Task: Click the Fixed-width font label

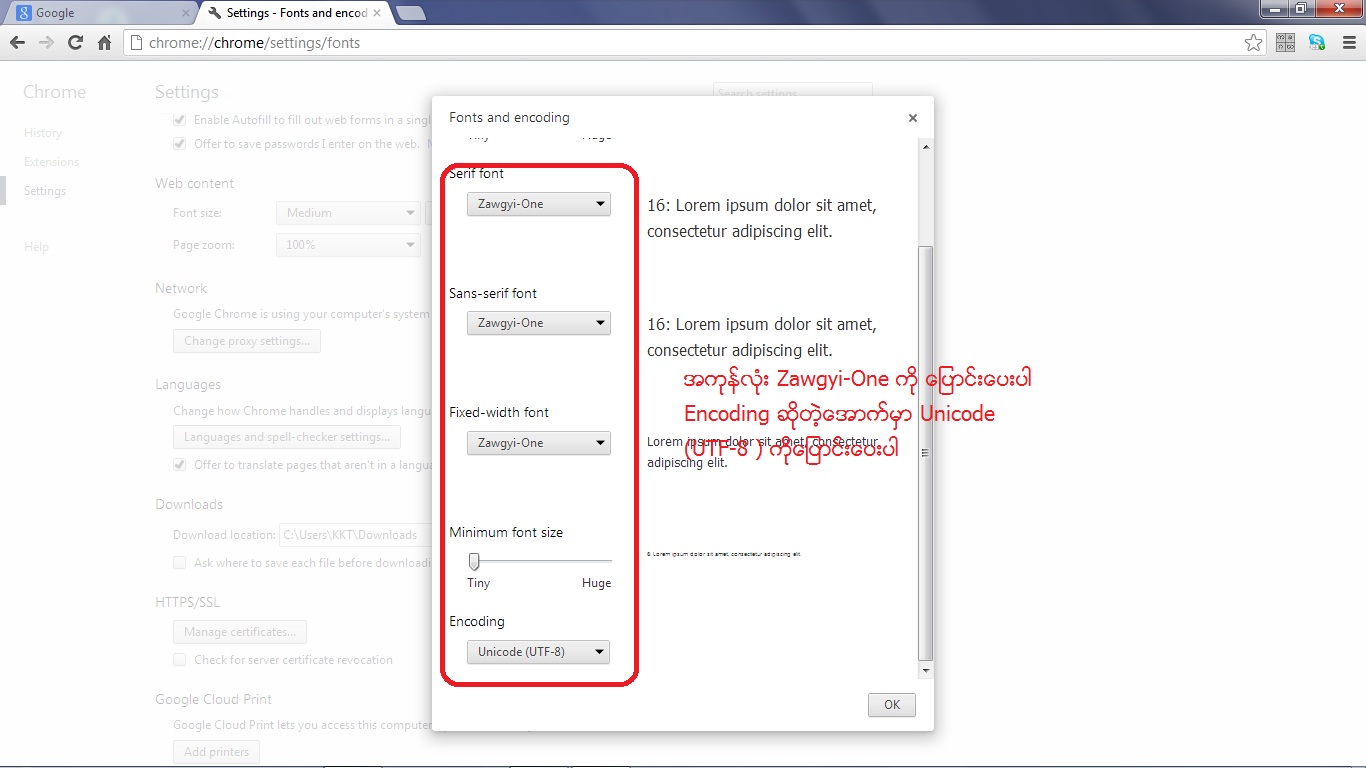Action: pyautogui.click(x=499, y=412)
